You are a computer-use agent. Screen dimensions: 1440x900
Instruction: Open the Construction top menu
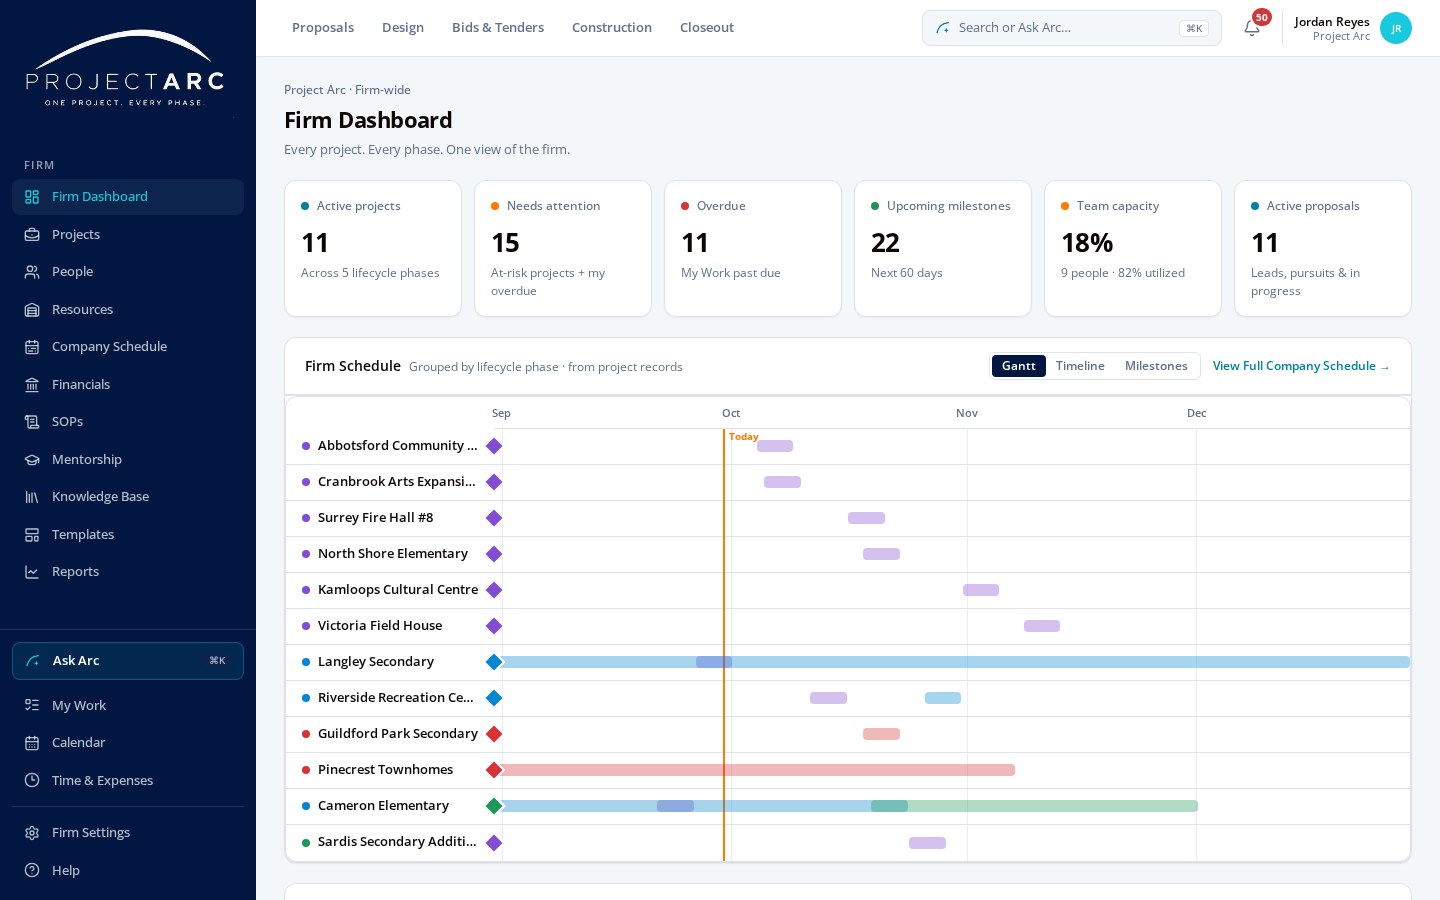(612, 28)
